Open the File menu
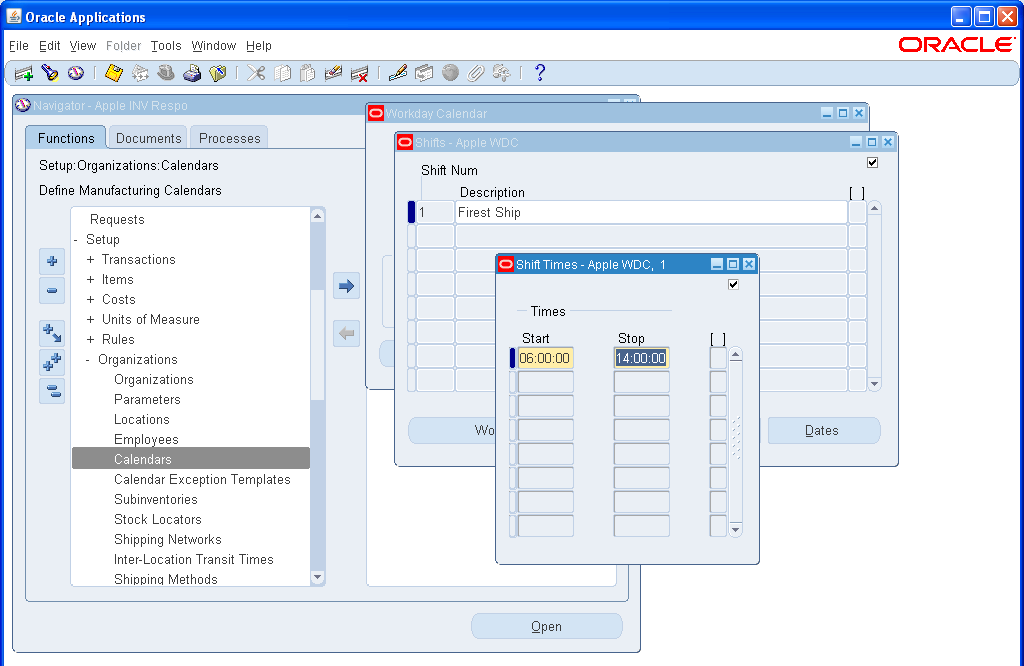The height and width of the screenshot is (666, 1024). point(19,46)
